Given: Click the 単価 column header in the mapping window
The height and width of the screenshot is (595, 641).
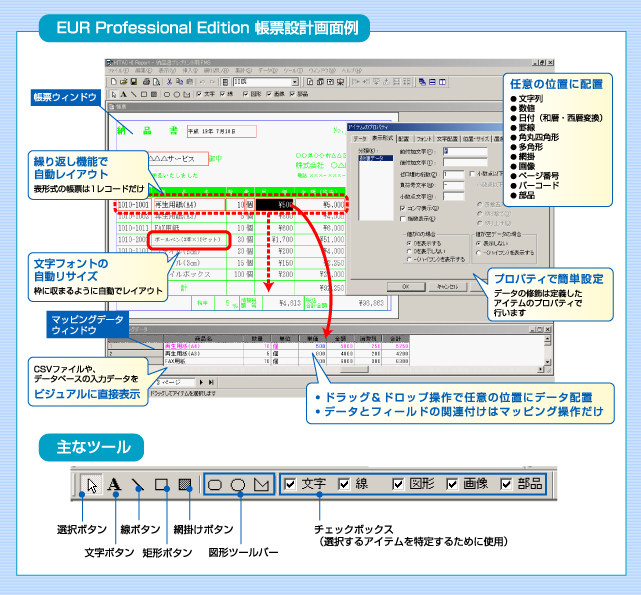Looking at the screenshot, I should click(313, 339).
